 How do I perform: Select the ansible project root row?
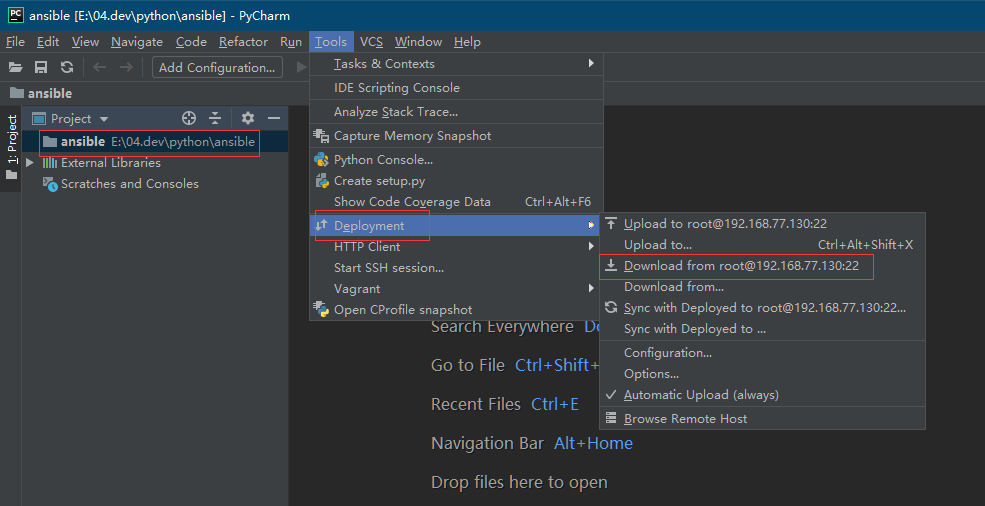[155, 141]
